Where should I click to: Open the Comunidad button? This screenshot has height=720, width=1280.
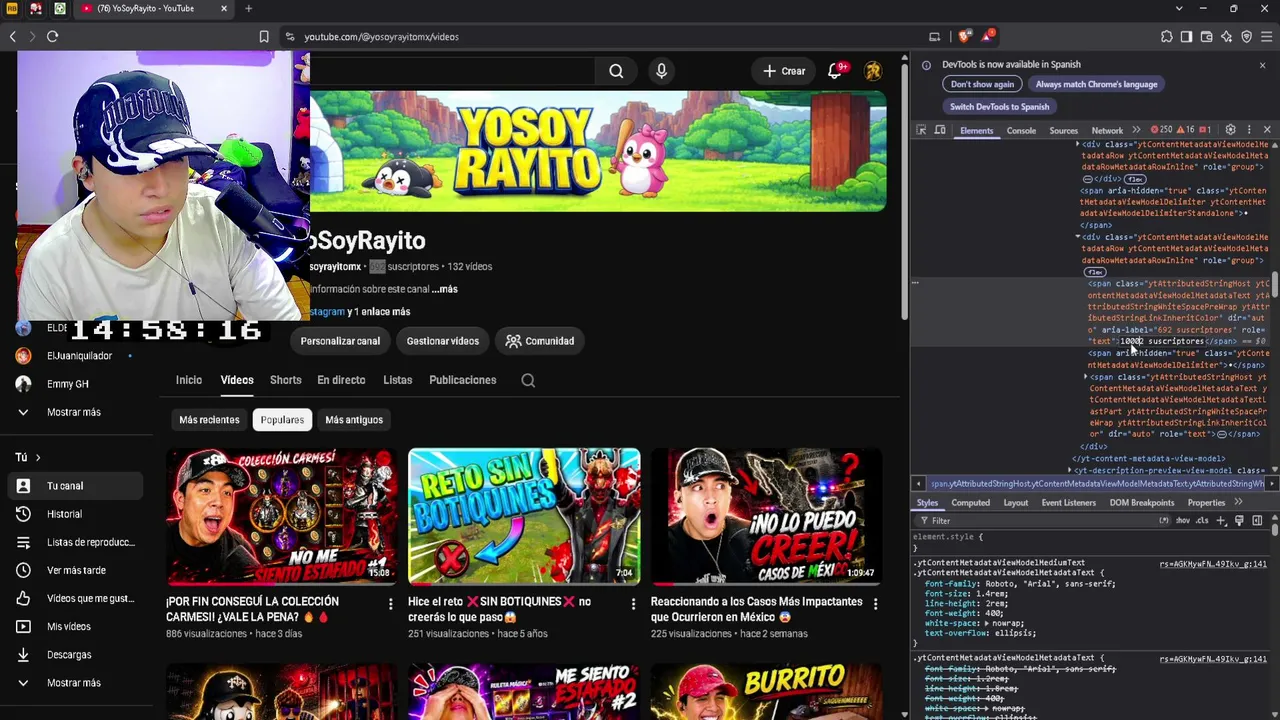coord(540,341)
